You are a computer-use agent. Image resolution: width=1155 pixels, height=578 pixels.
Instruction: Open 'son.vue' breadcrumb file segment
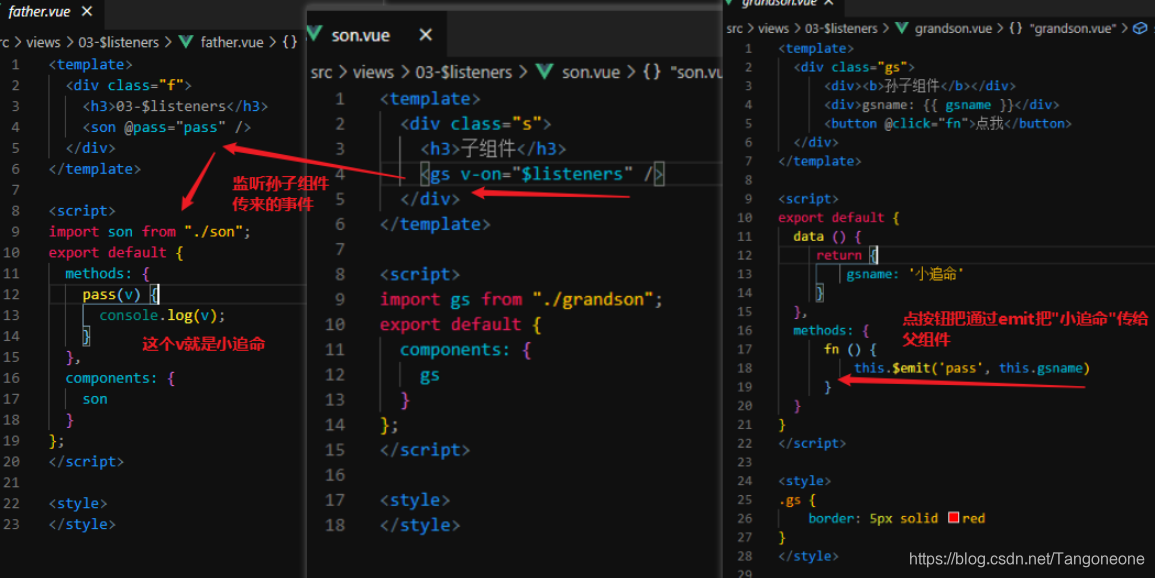(x=591, y=72)
